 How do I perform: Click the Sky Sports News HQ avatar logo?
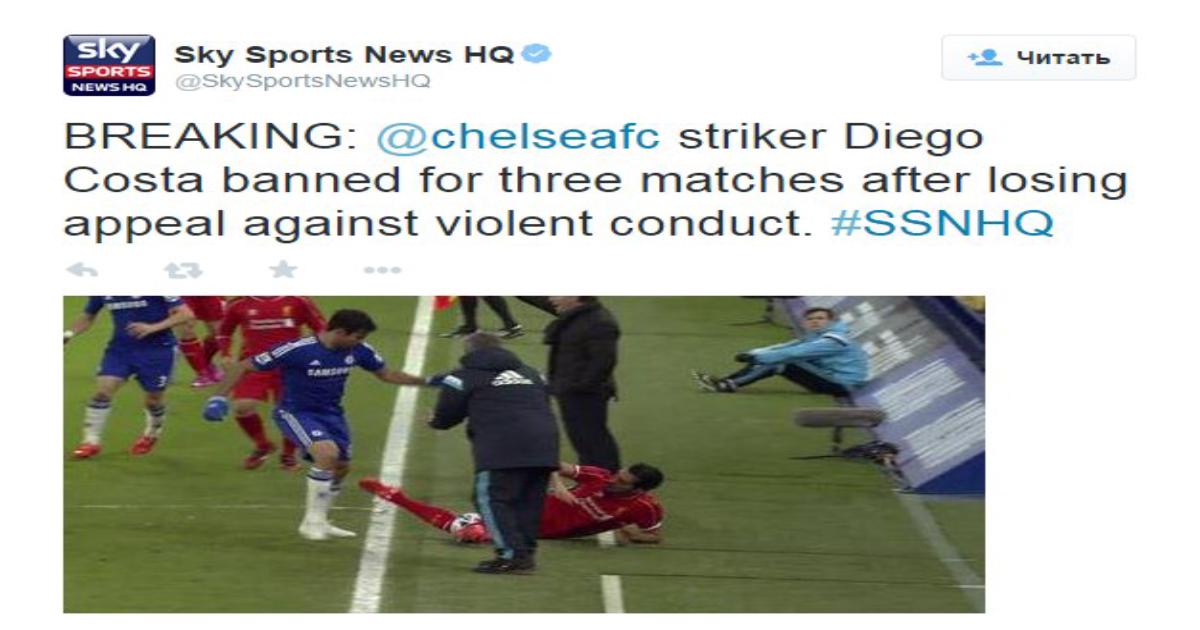pos(109,65)
